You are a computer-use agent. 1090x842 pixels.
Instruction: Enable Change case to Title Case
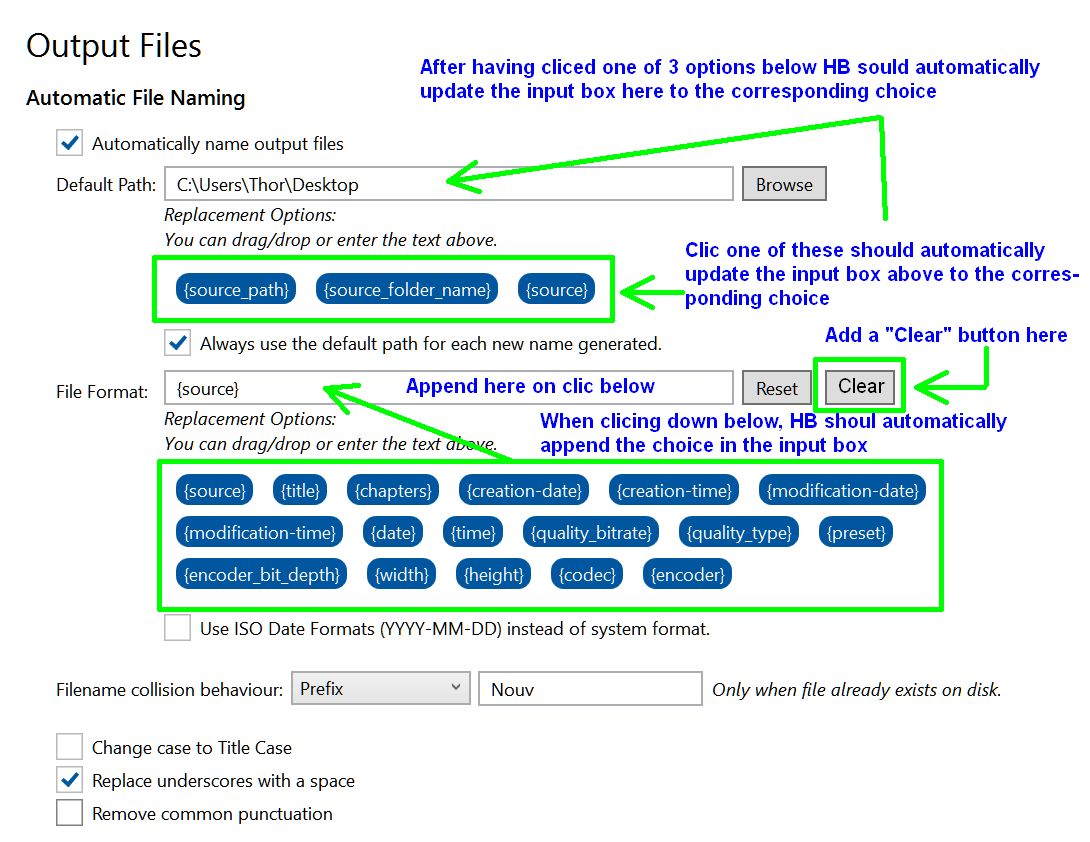pyautogui.click(x=70, y=747)
